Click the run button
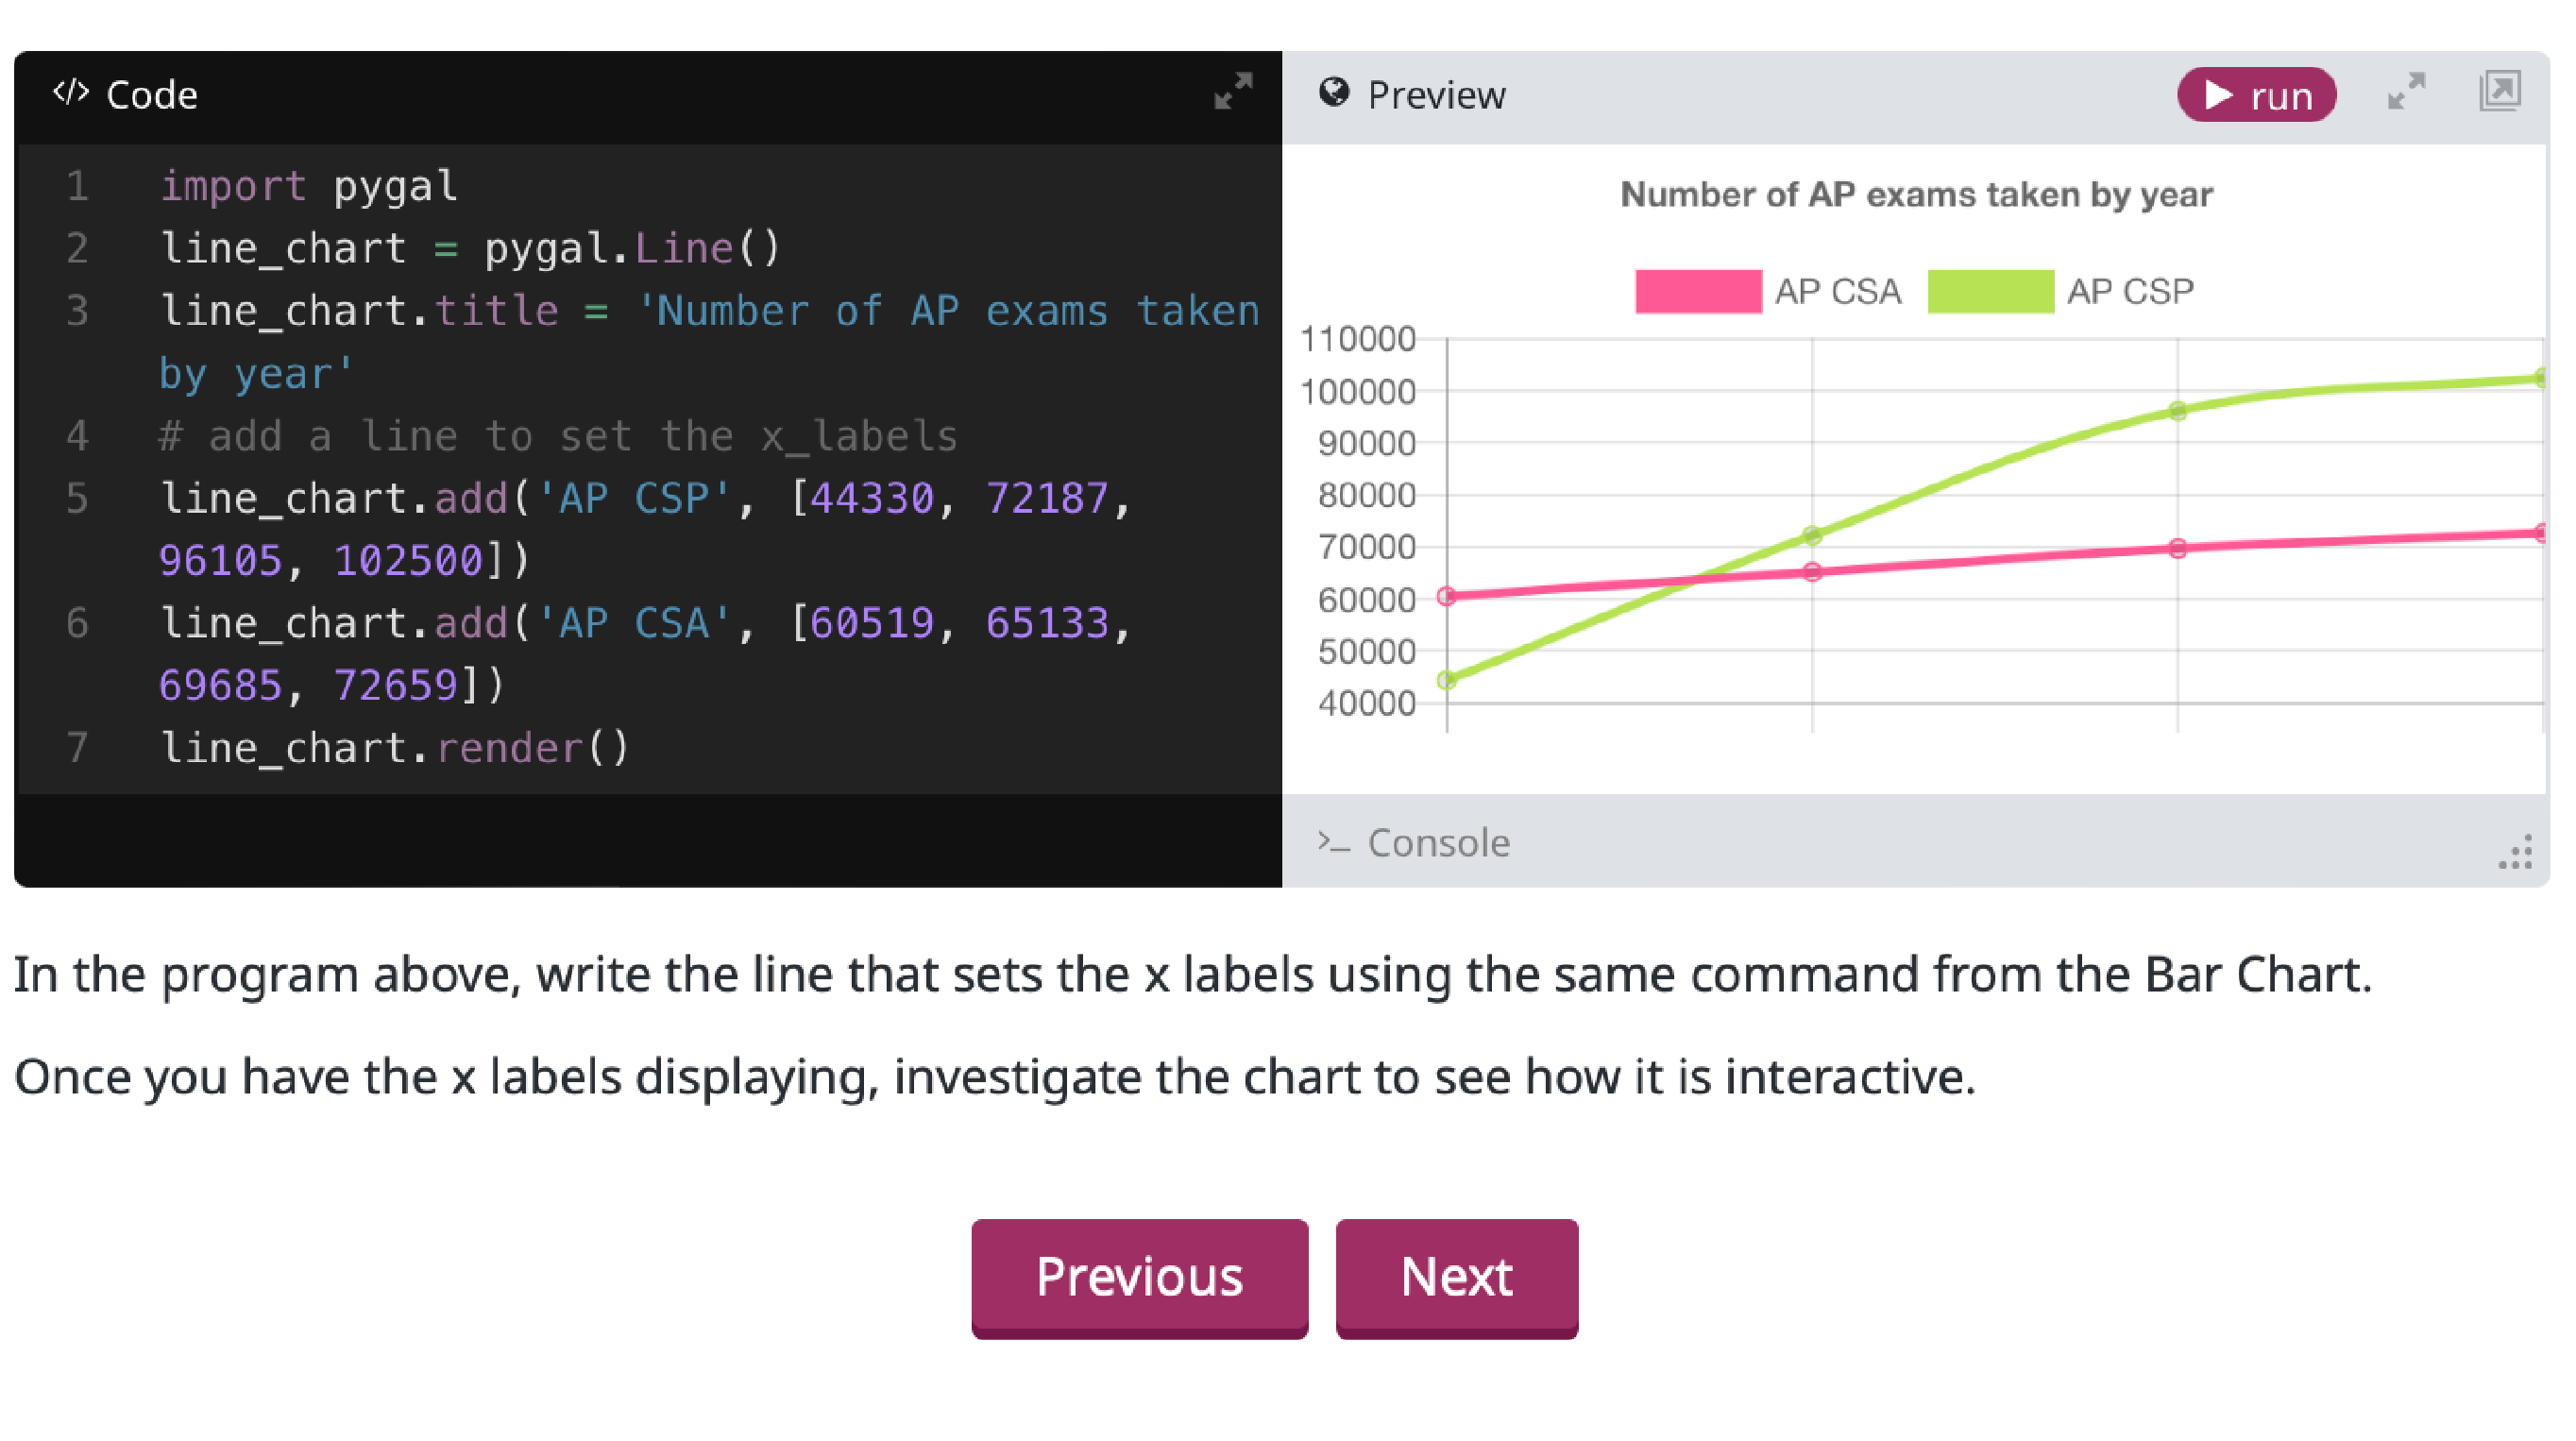The width and height of the screenshot is (2576, 1441). tap(2255, 95)
